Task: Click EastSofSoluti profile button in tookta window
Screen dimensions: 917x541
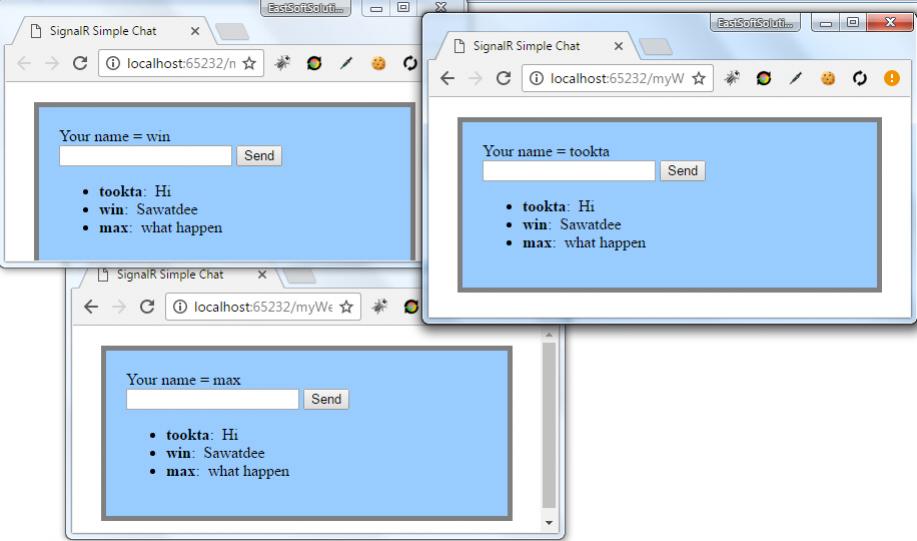Action: point(755,23)
